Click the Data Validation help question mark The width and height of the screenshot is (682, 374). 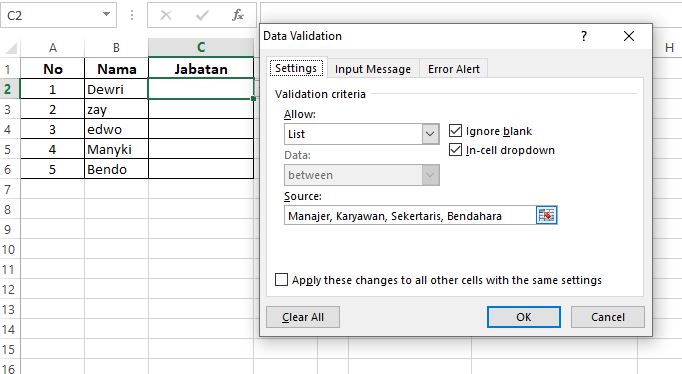[x=584, y=36]
